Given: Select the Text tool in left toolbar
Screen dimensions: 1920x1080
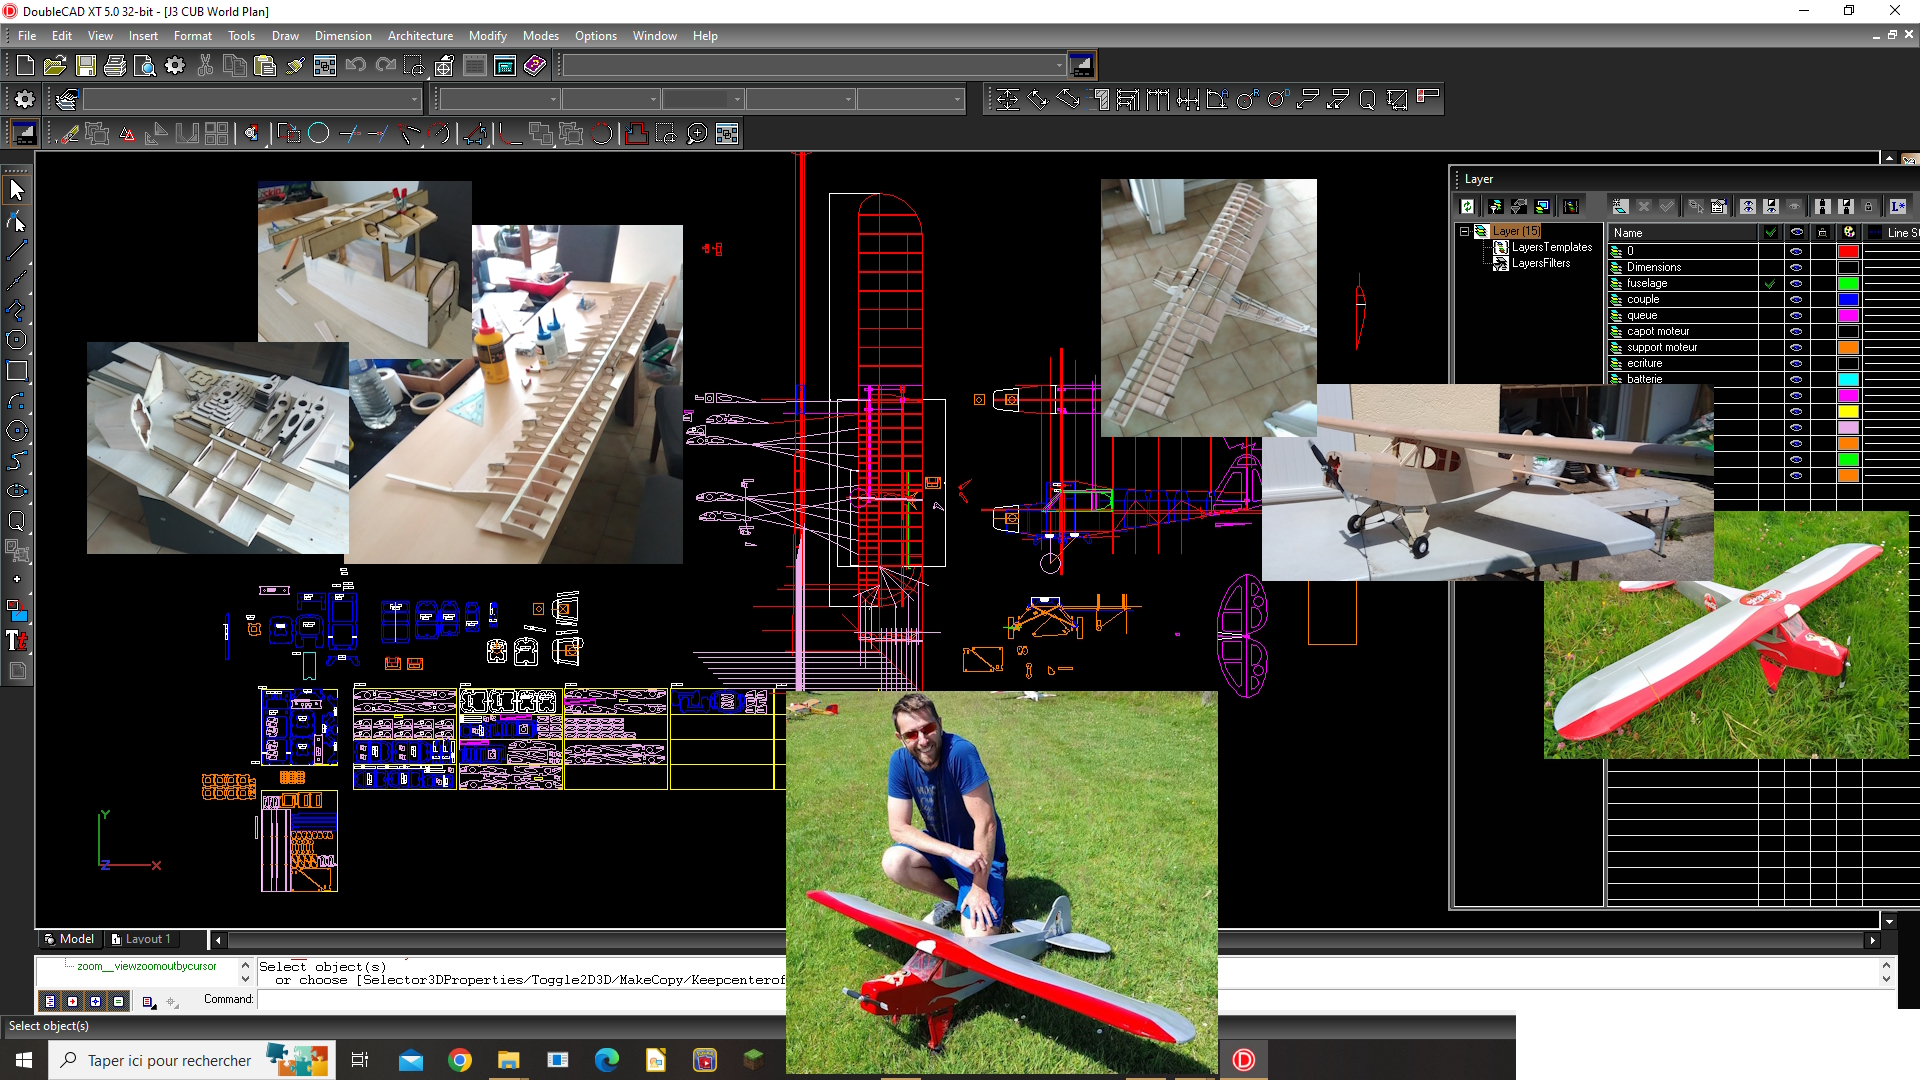Looking at the screenshot, I should click(17, 641).
